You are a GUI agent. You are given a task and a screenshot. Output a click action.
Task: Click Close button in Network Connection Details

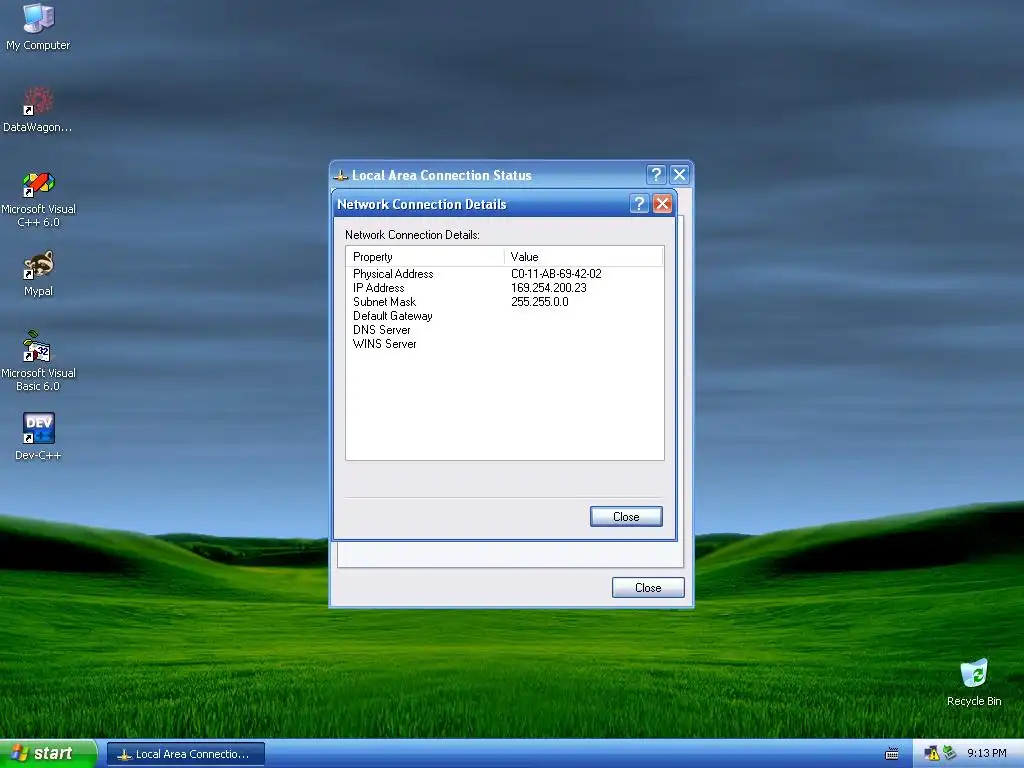(x=626, y=517)
